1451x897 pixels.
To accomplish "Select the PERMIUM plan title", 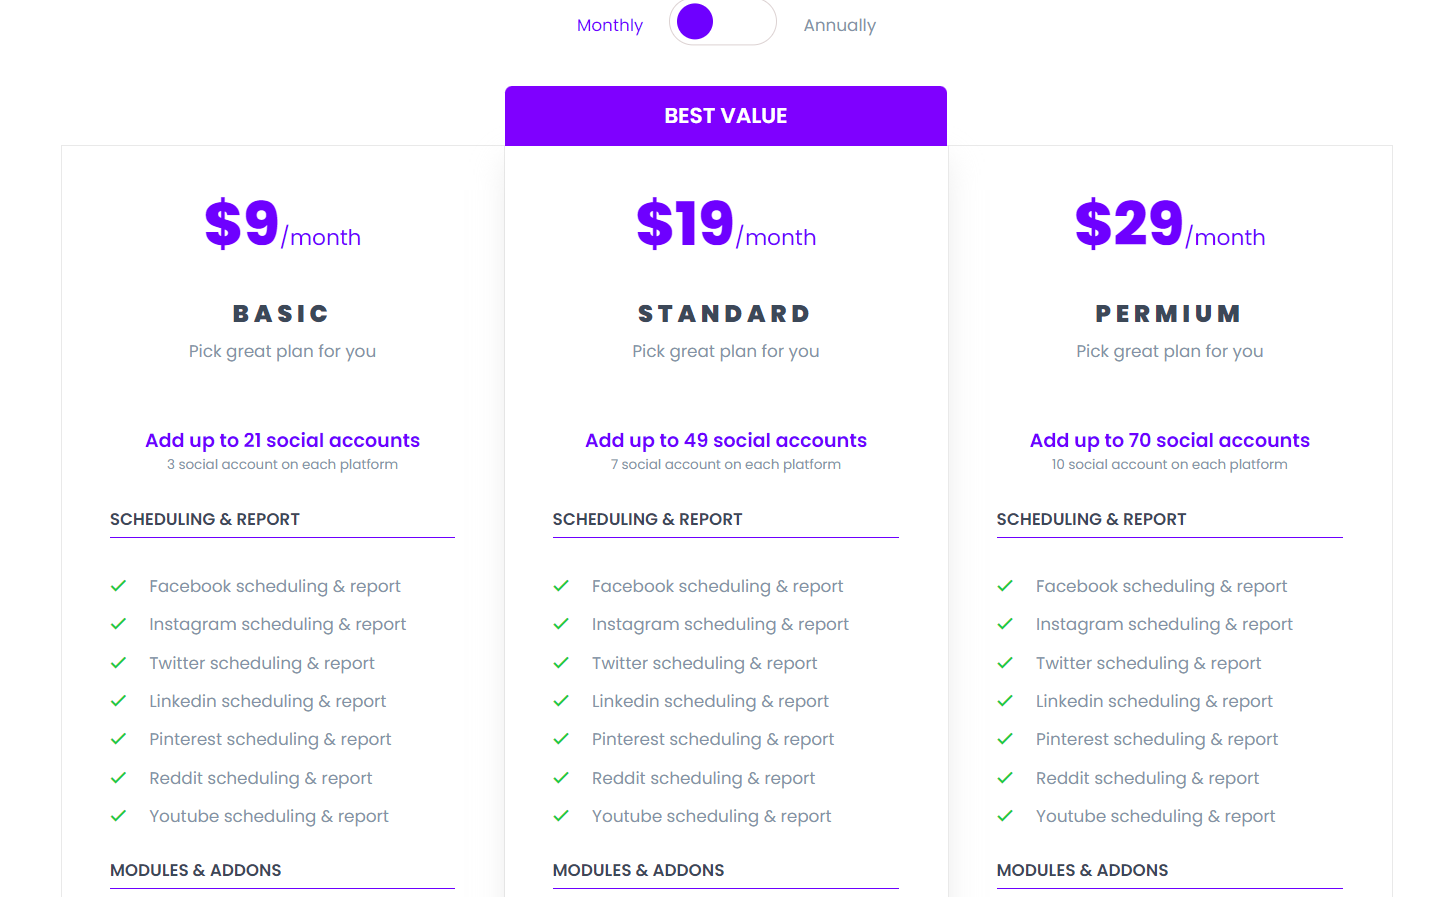I will point(1169,314).
